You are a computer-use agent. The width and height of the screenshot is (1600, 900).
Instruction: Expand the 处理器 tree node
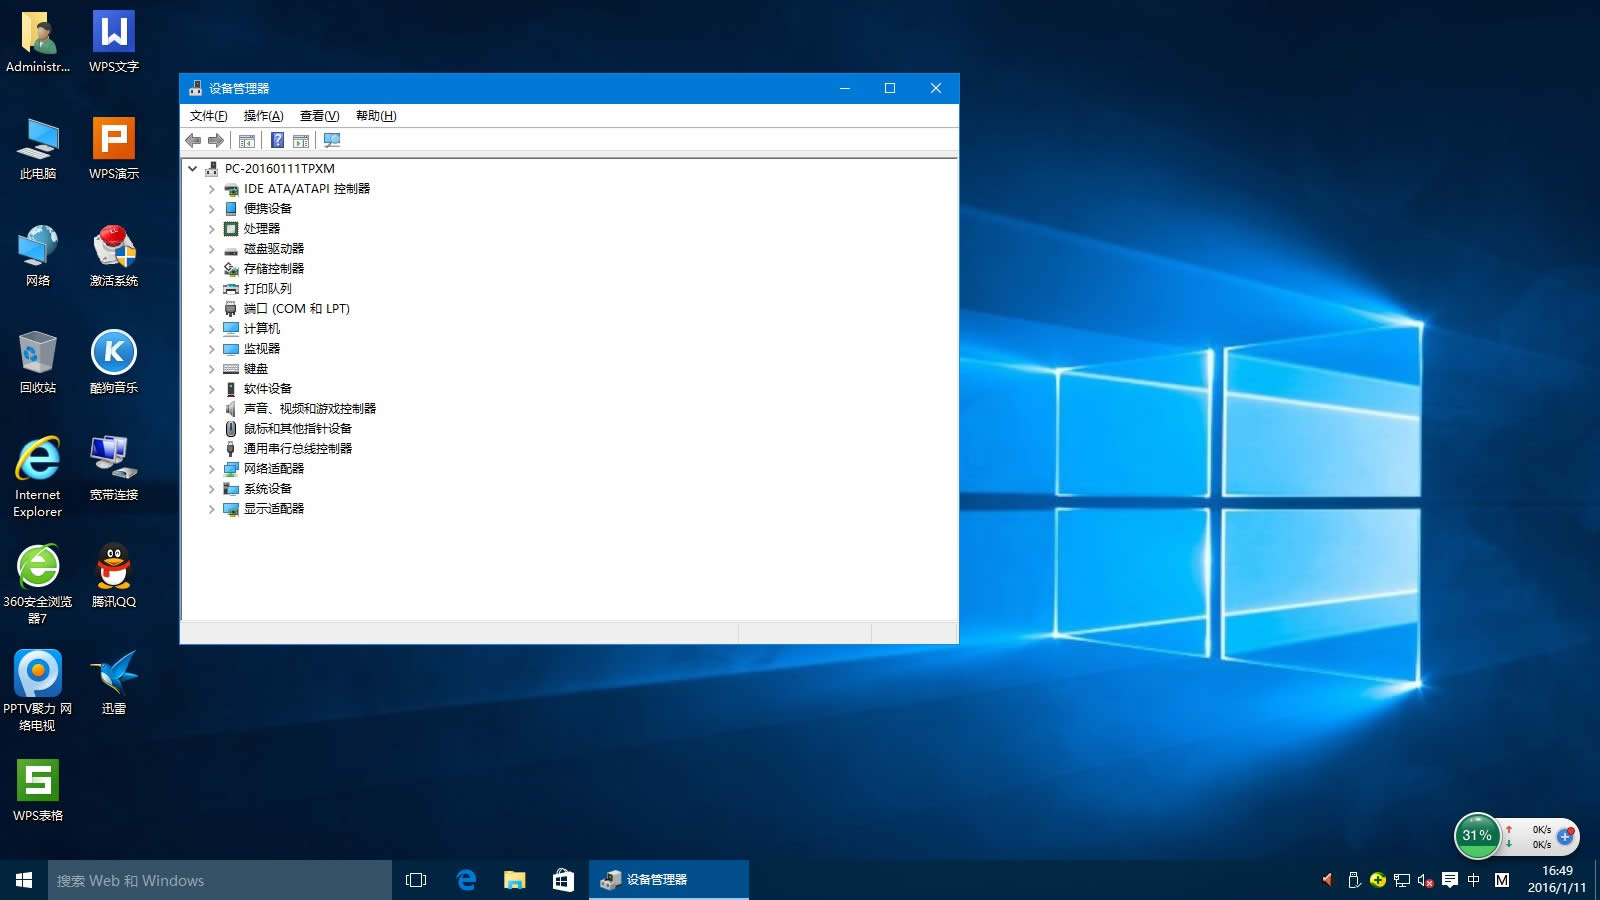[211, 228]
